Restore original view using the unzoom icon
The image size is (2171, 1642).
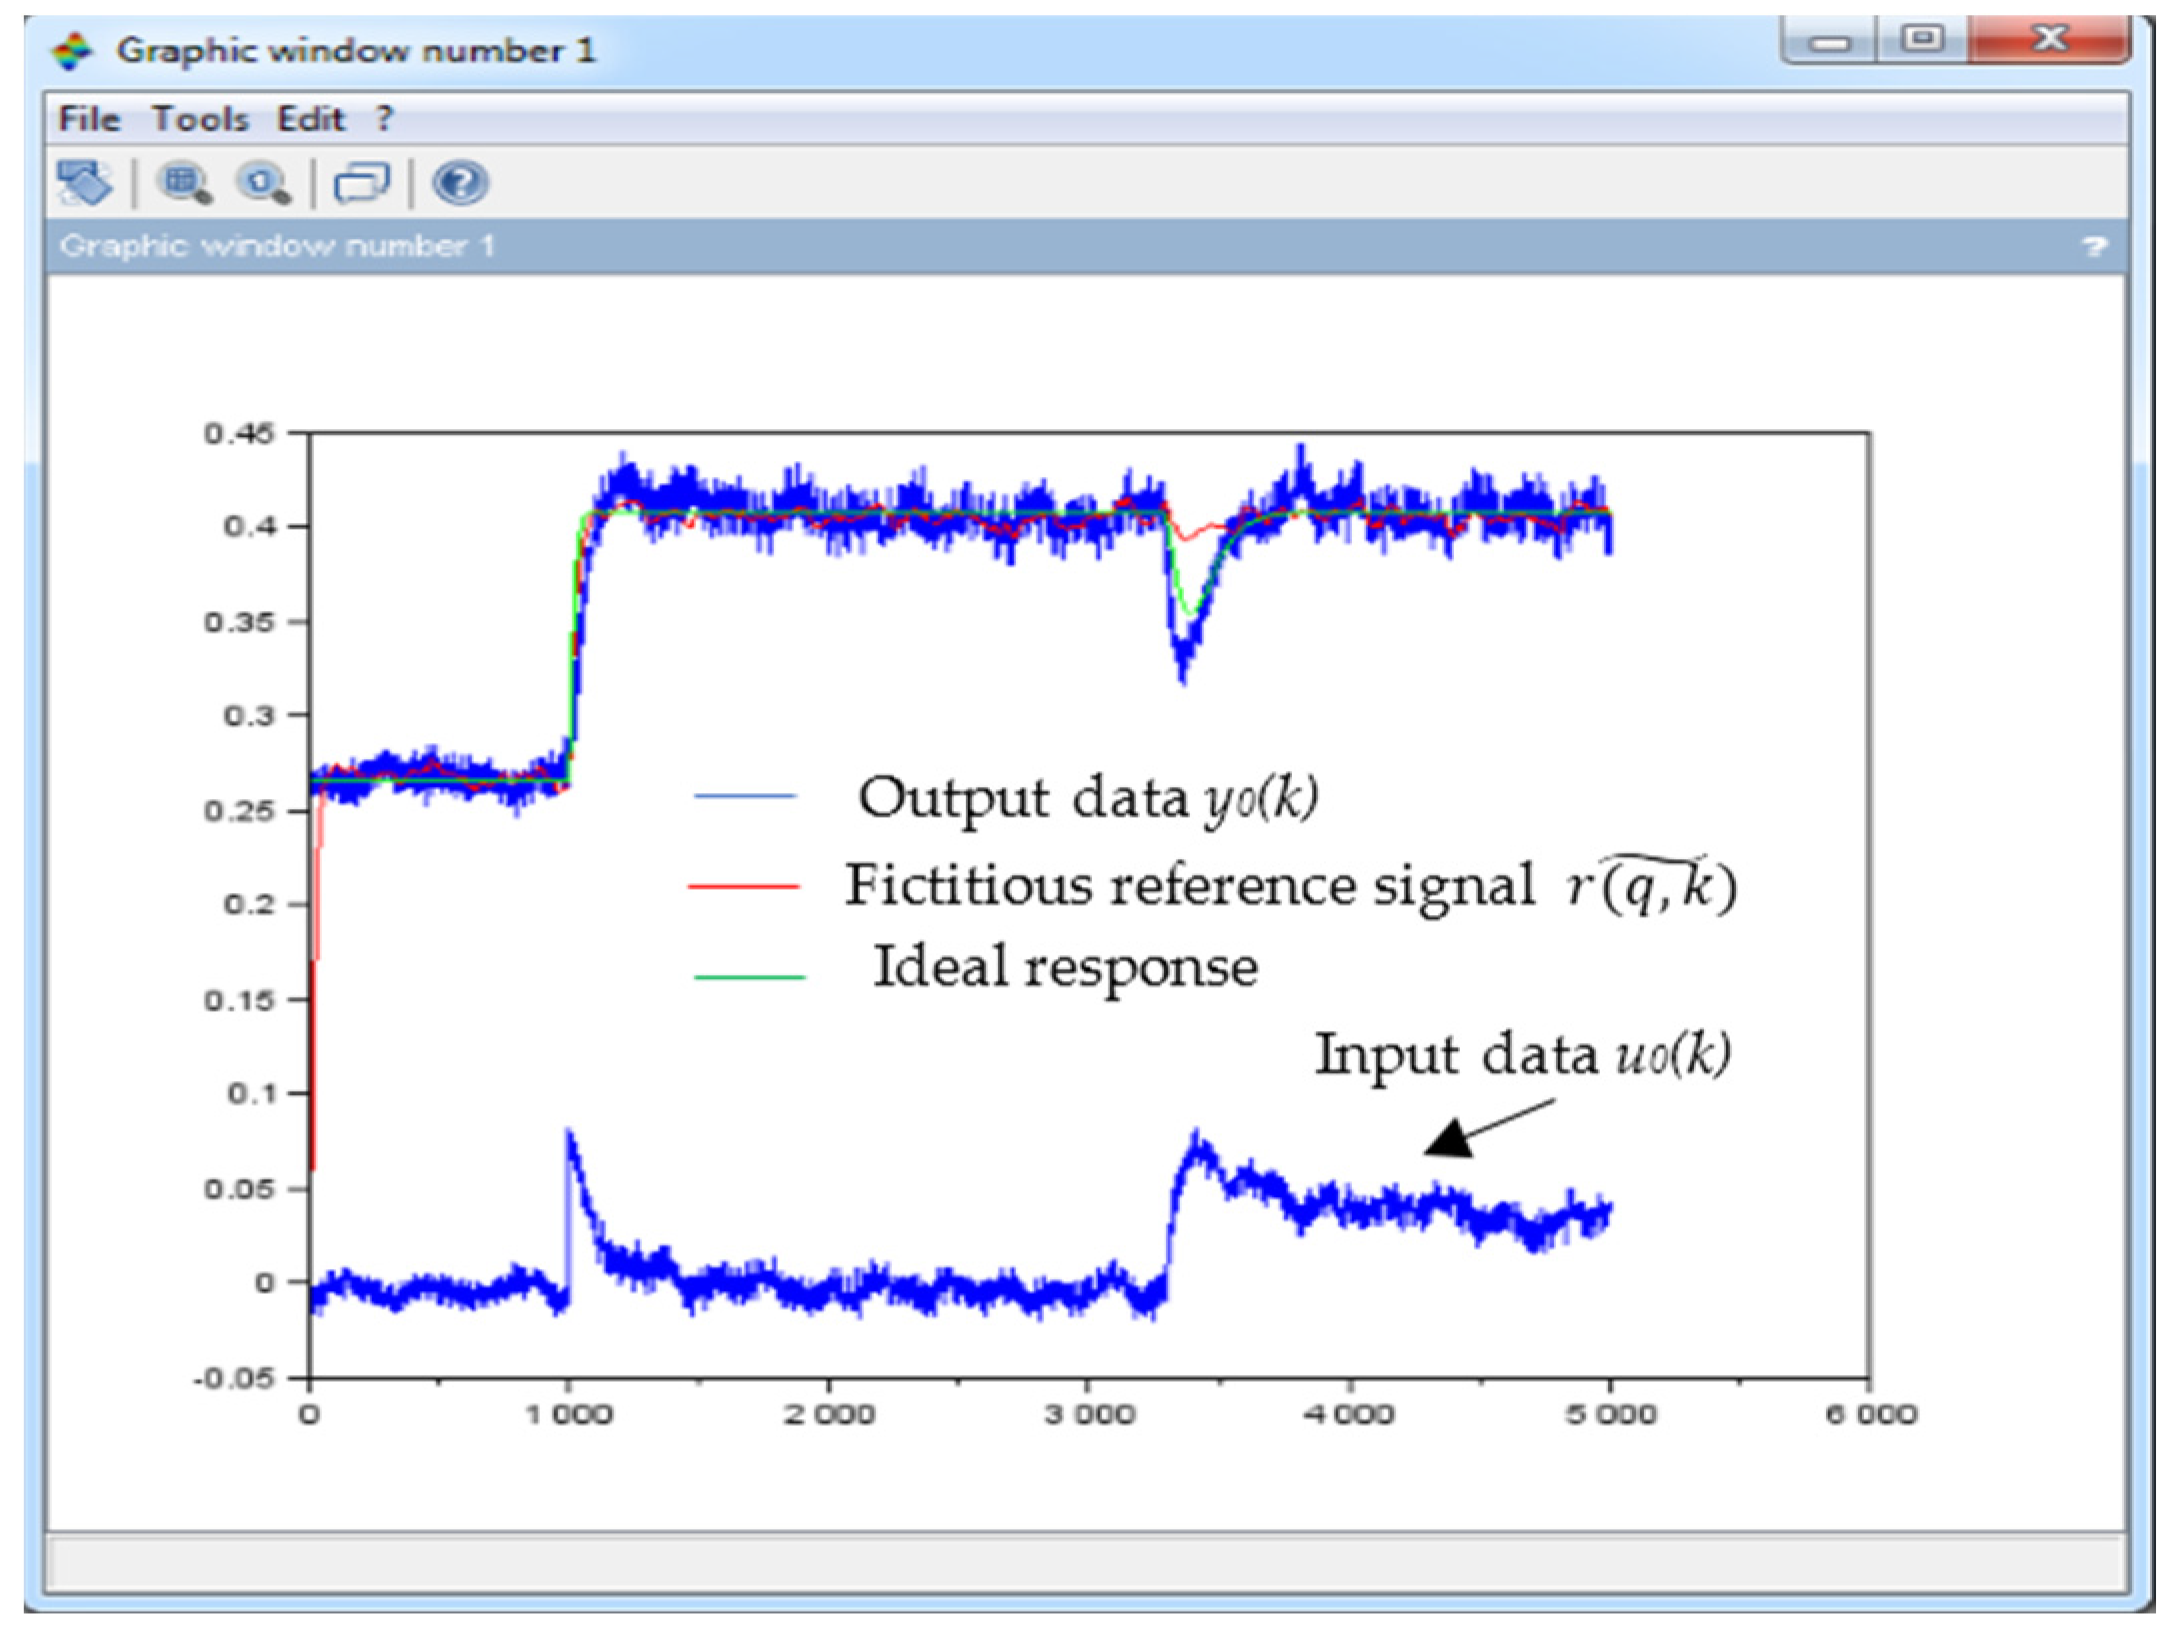point(265,183)
